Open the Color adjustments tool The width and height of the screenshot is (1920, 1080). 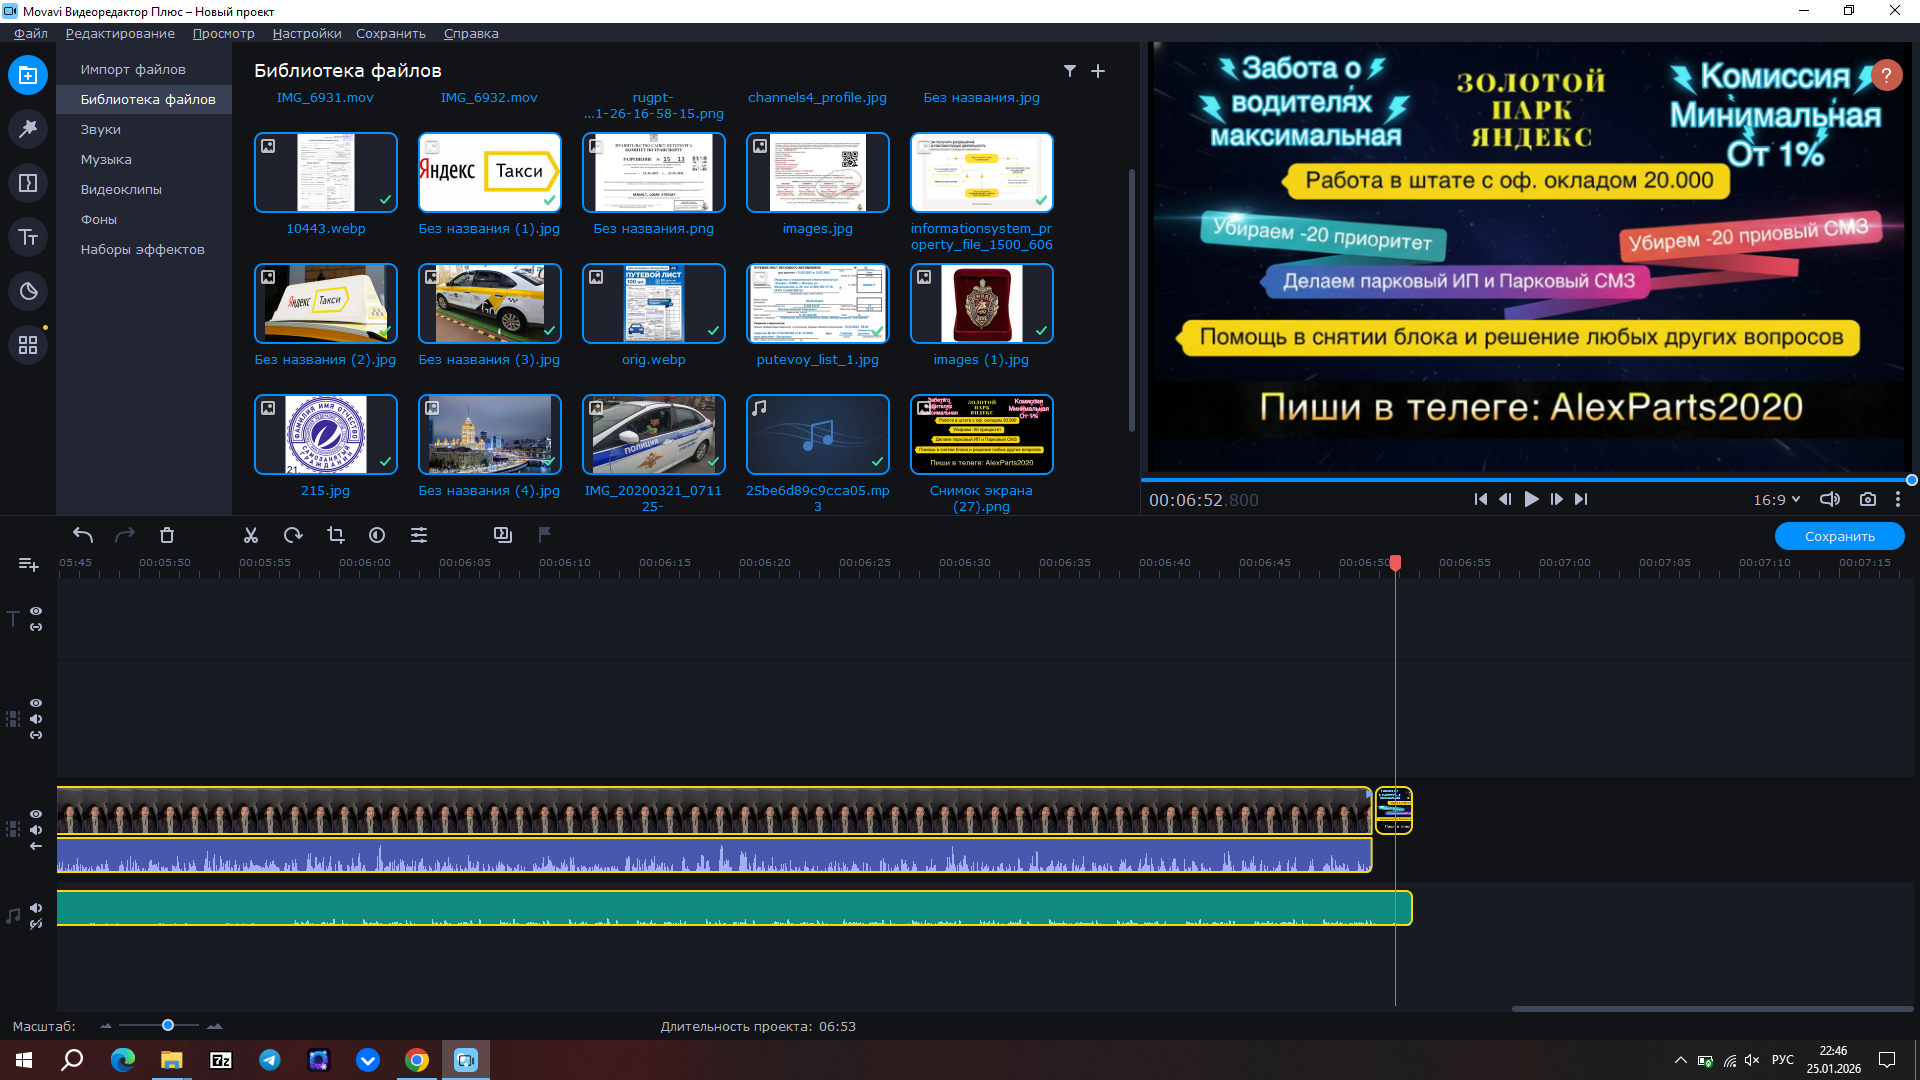tap(377, 536)
